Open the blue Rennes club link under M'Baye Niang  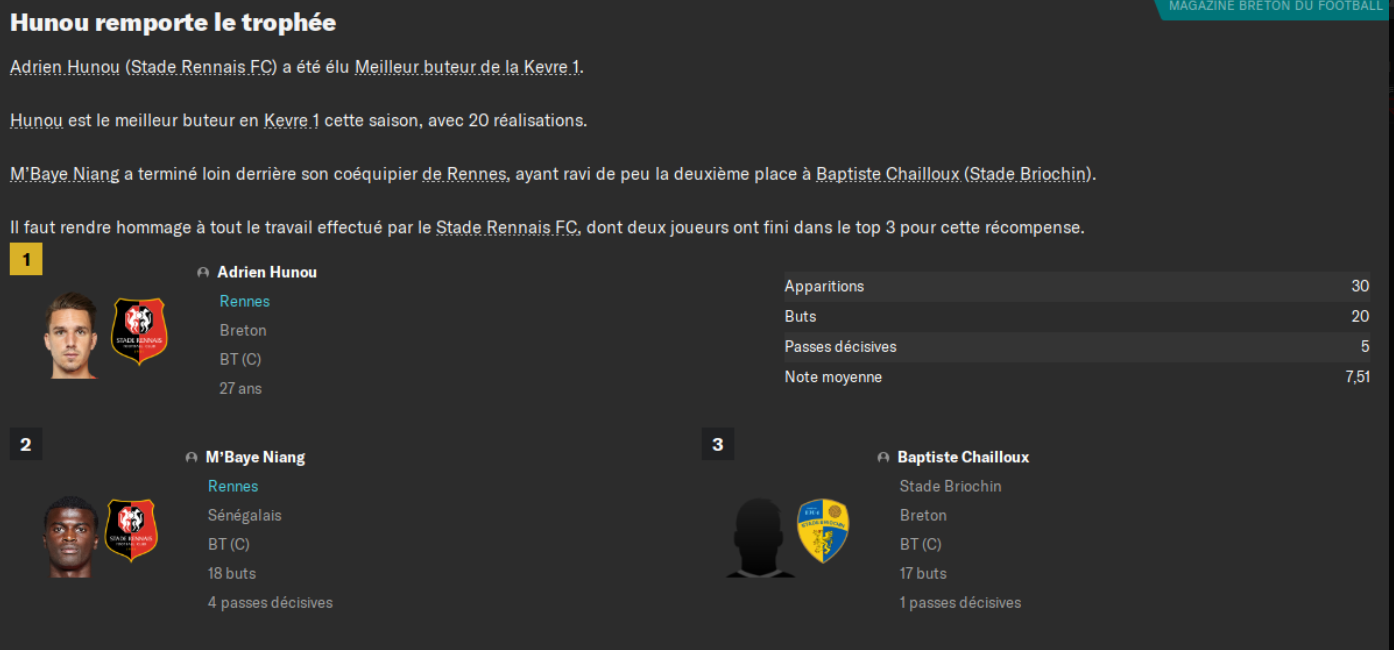click(x=233, y=486)
